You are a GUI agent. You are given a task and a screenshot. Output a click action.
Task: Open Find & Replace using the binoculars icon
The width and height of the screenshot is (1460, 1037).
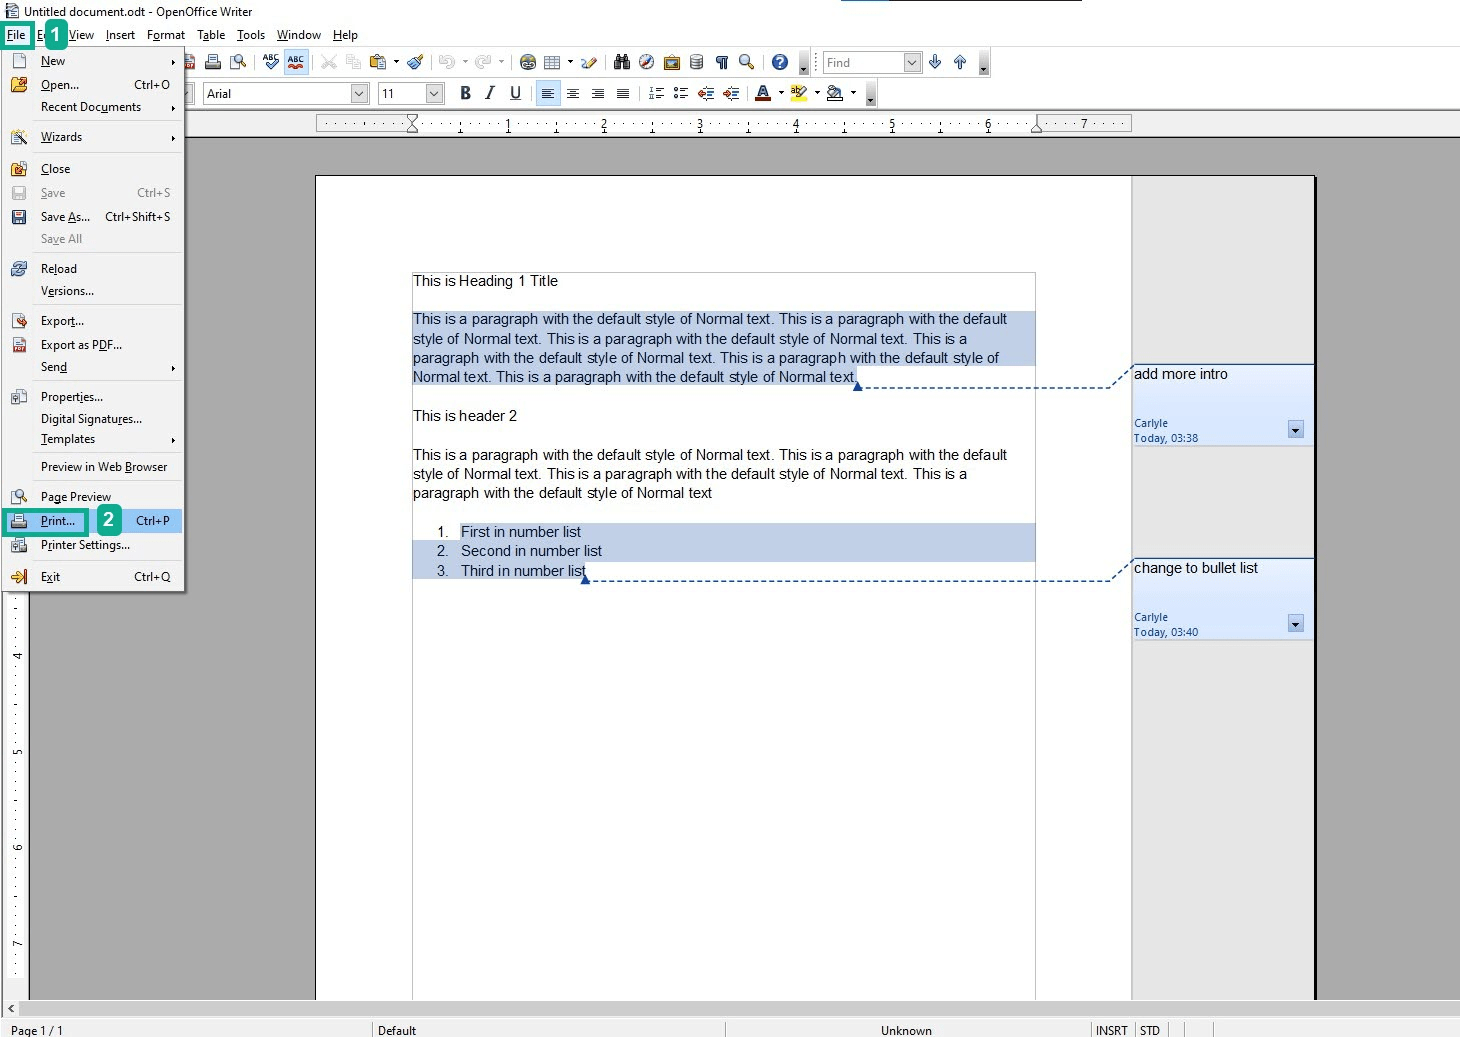pyautogui.click(x=622, y=62)
